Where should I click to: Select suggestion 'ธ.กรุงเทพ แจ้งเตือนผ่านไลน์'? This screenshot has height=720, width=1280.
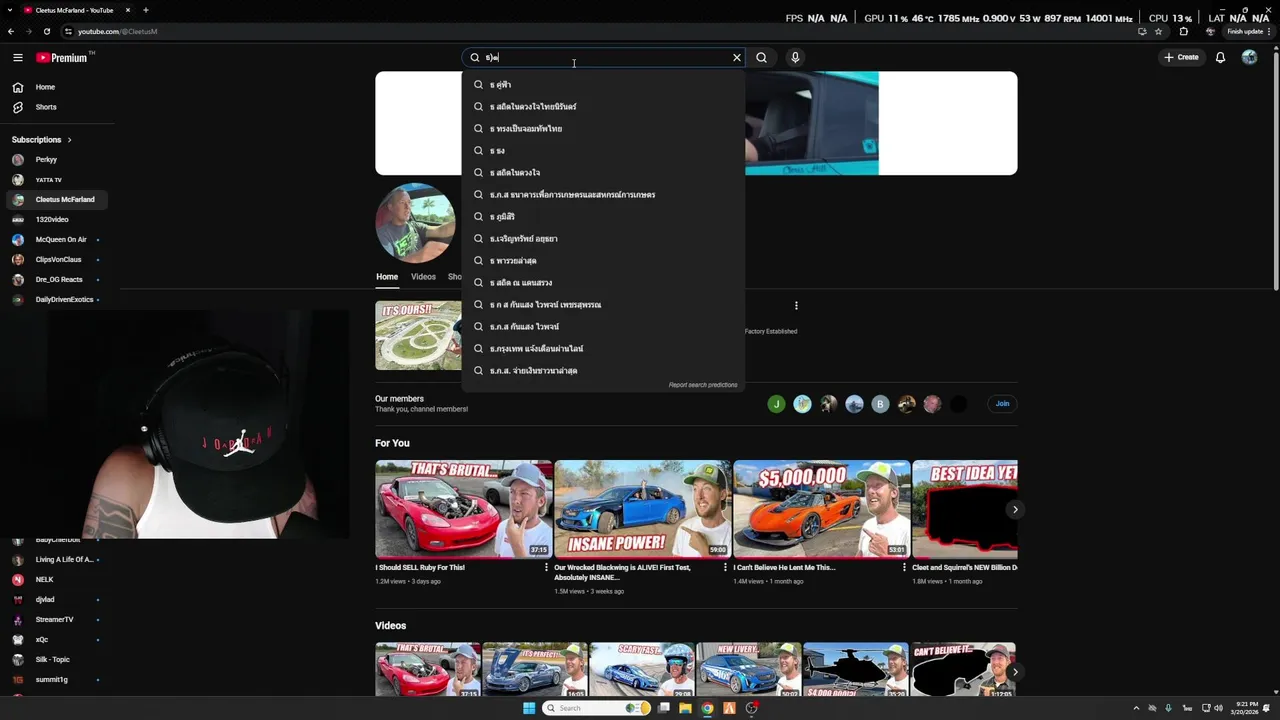pos(603,349)
